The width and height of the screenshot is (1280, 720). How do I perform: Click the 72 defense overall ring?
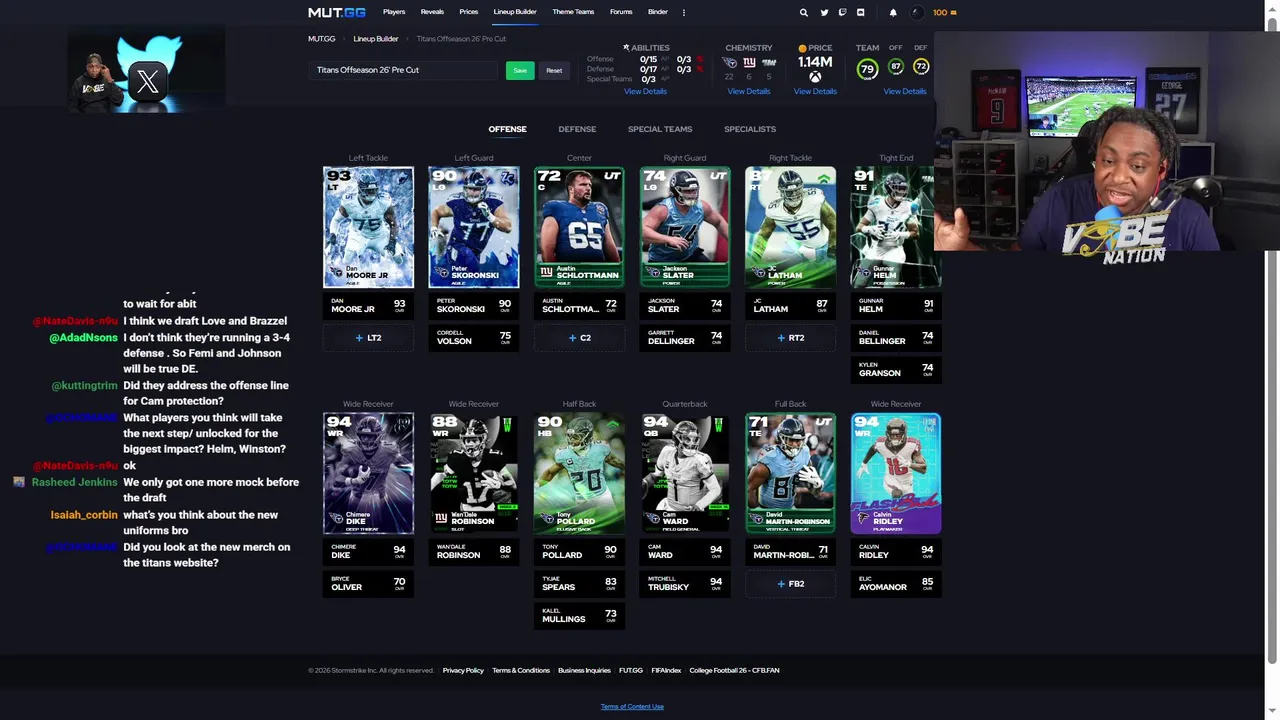point(921,67)
